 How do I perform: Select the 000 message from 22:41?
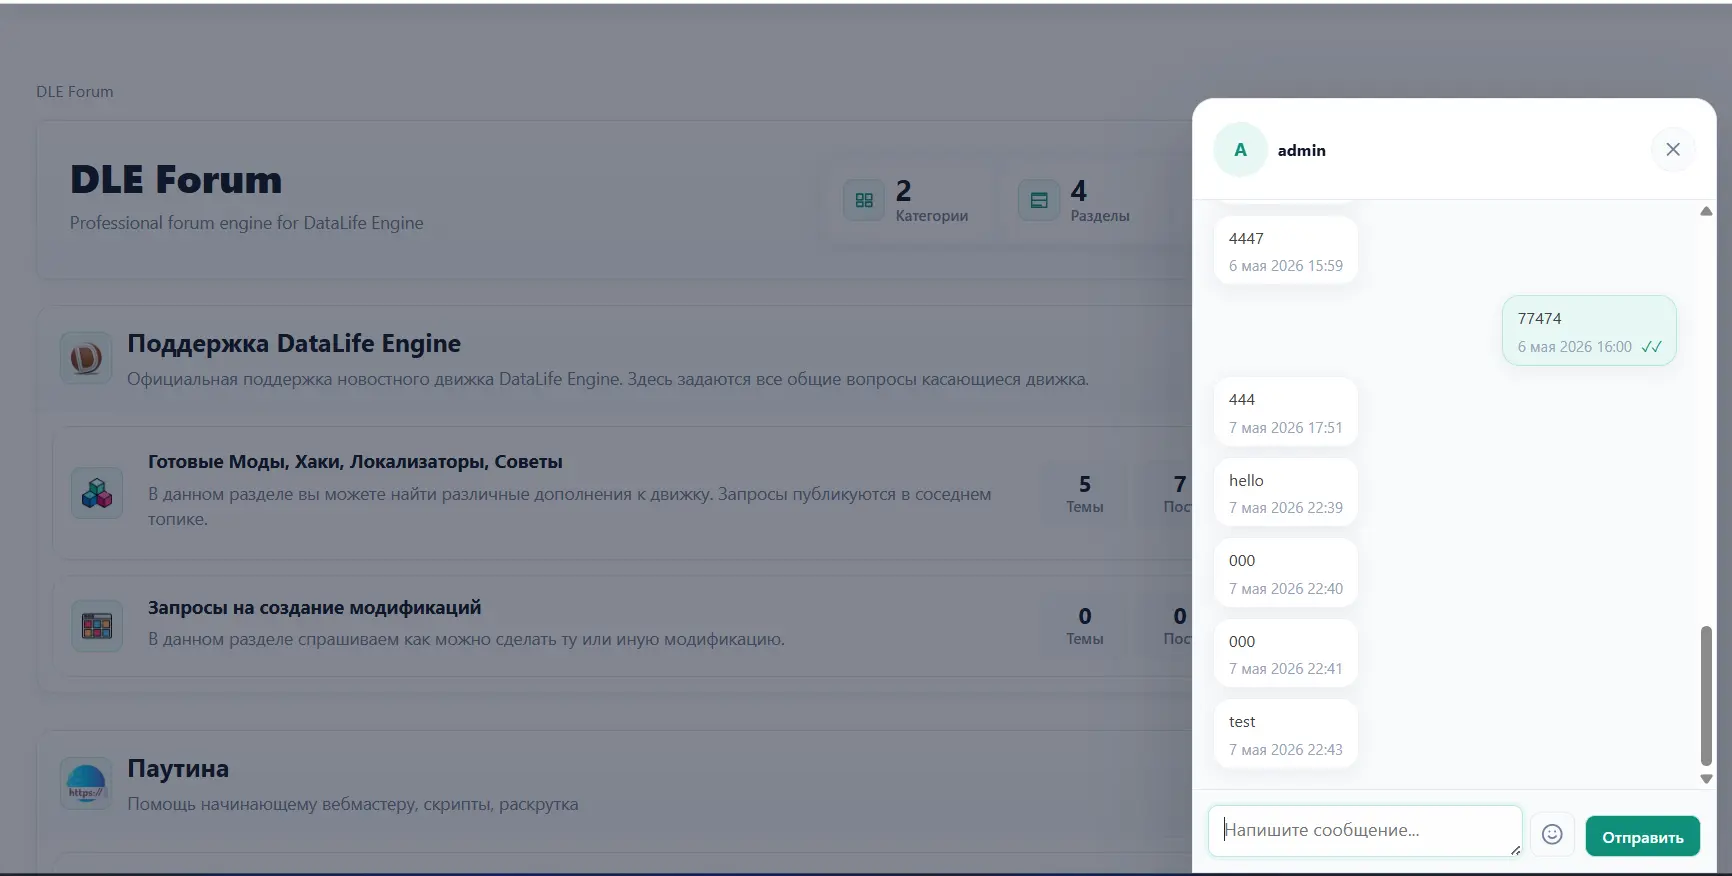point(1285,654)
